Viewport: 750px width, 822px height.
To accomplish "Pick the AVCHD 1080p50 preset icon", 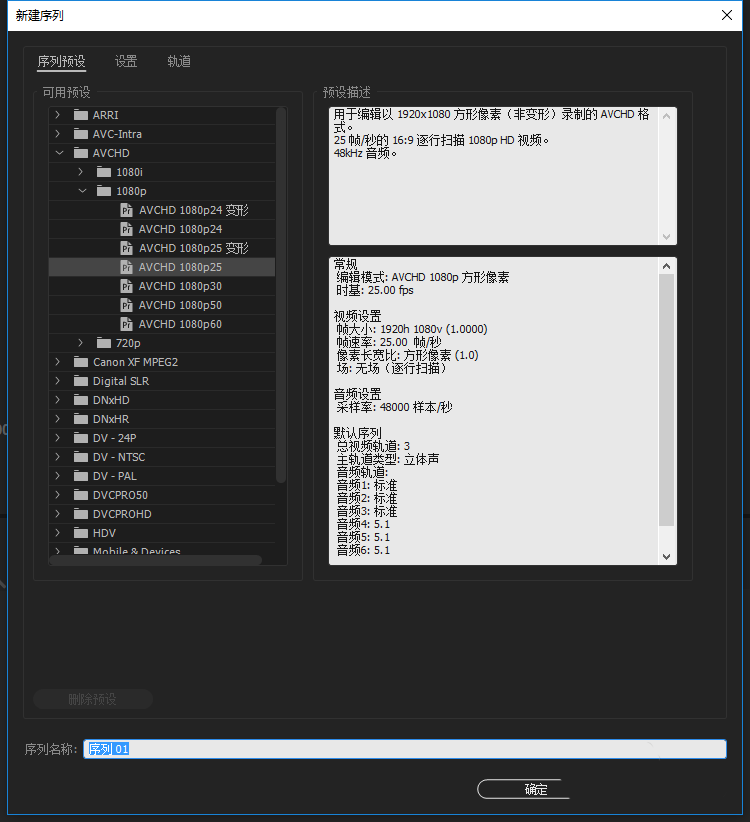I will tap(126, 305).
